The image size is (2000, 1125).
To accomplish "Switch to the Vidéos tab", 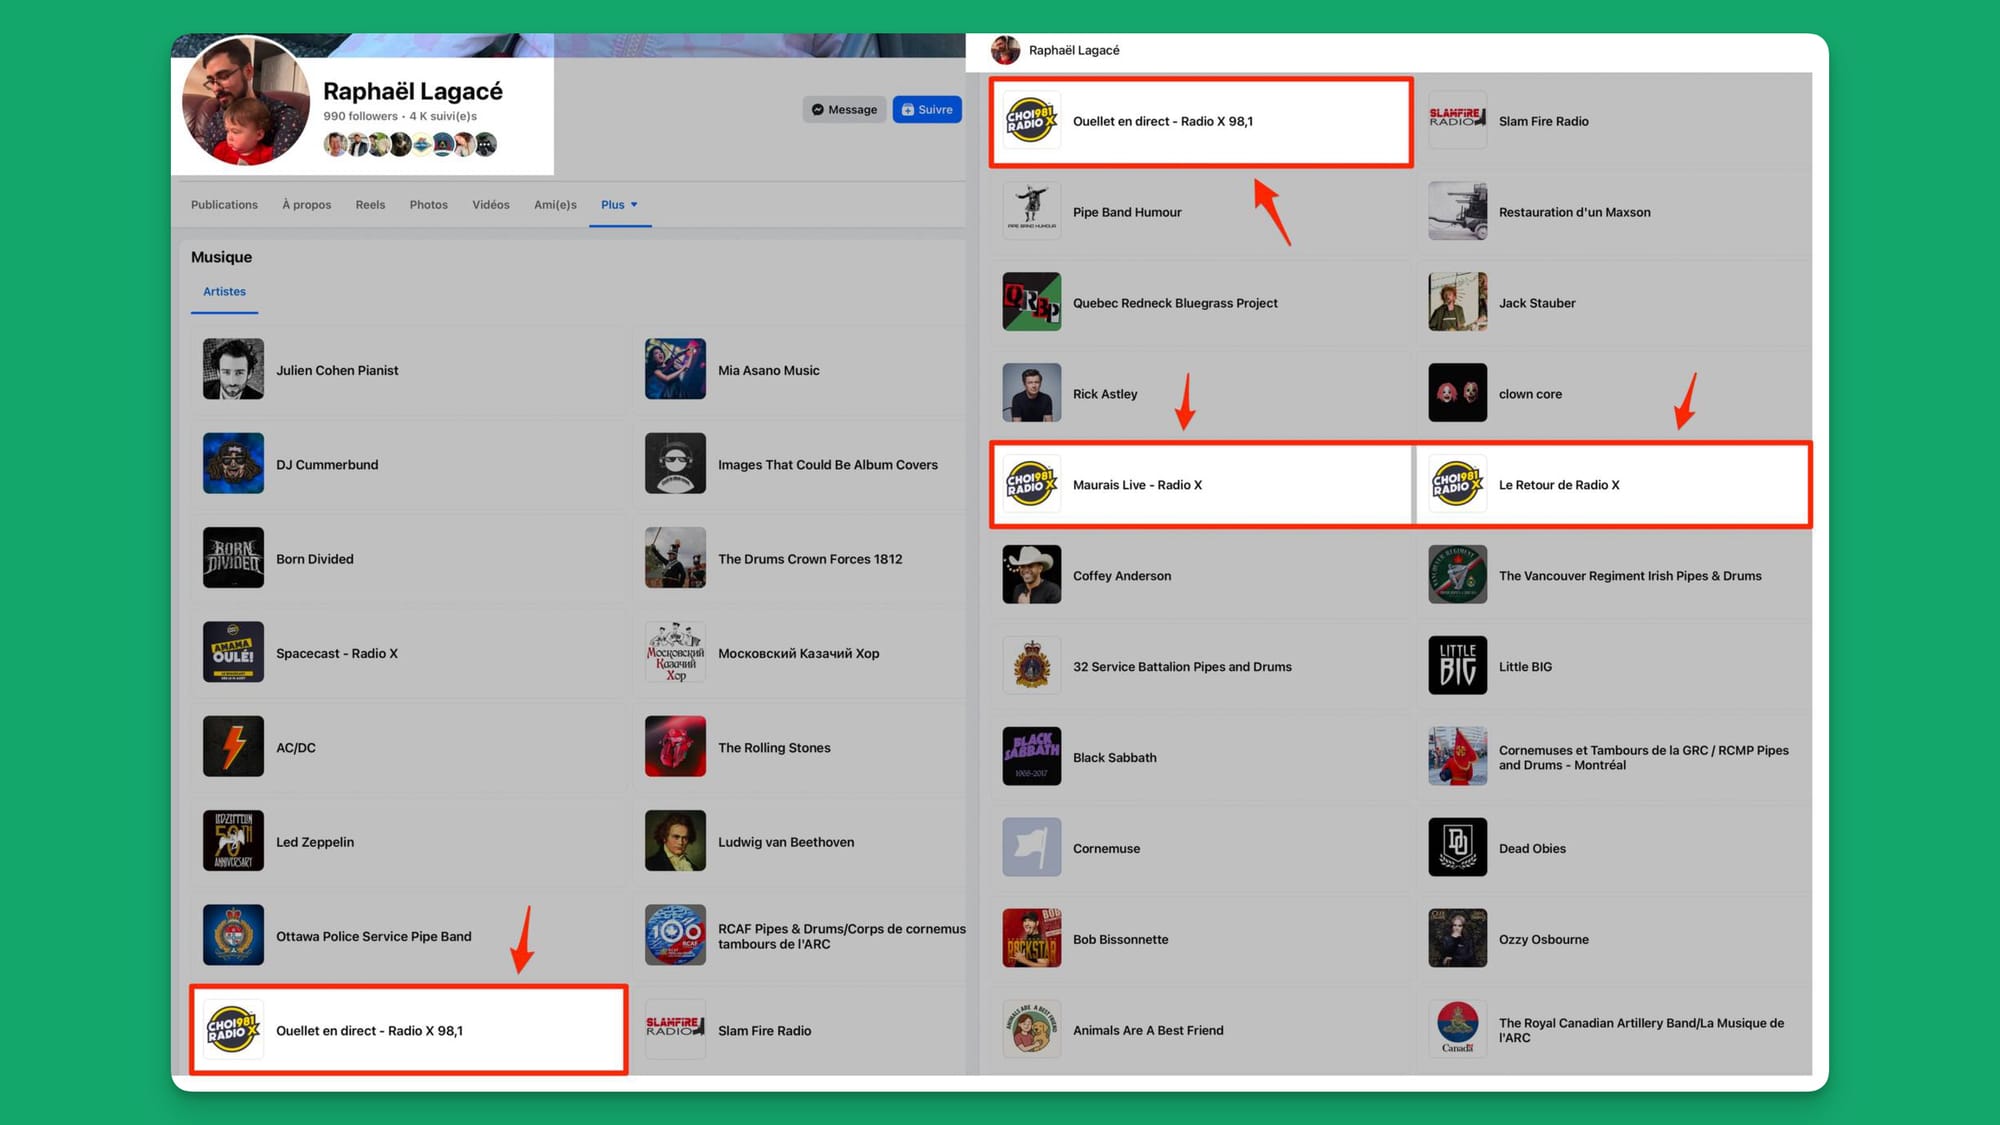I will click(x=491, y=204).
